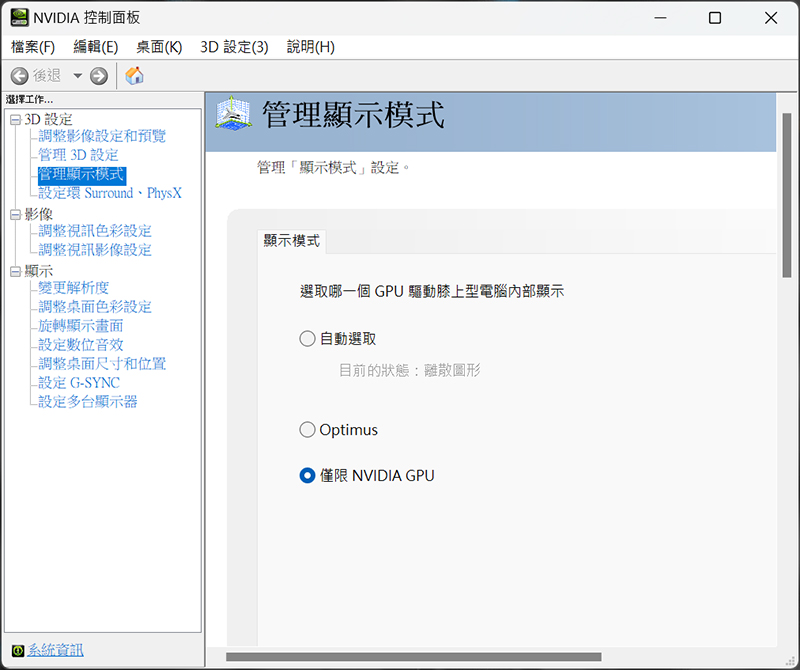Select 管理顯示模式 in the tree
The height and width of the screenshot is (670, 800).
click(x=82, y=175)
